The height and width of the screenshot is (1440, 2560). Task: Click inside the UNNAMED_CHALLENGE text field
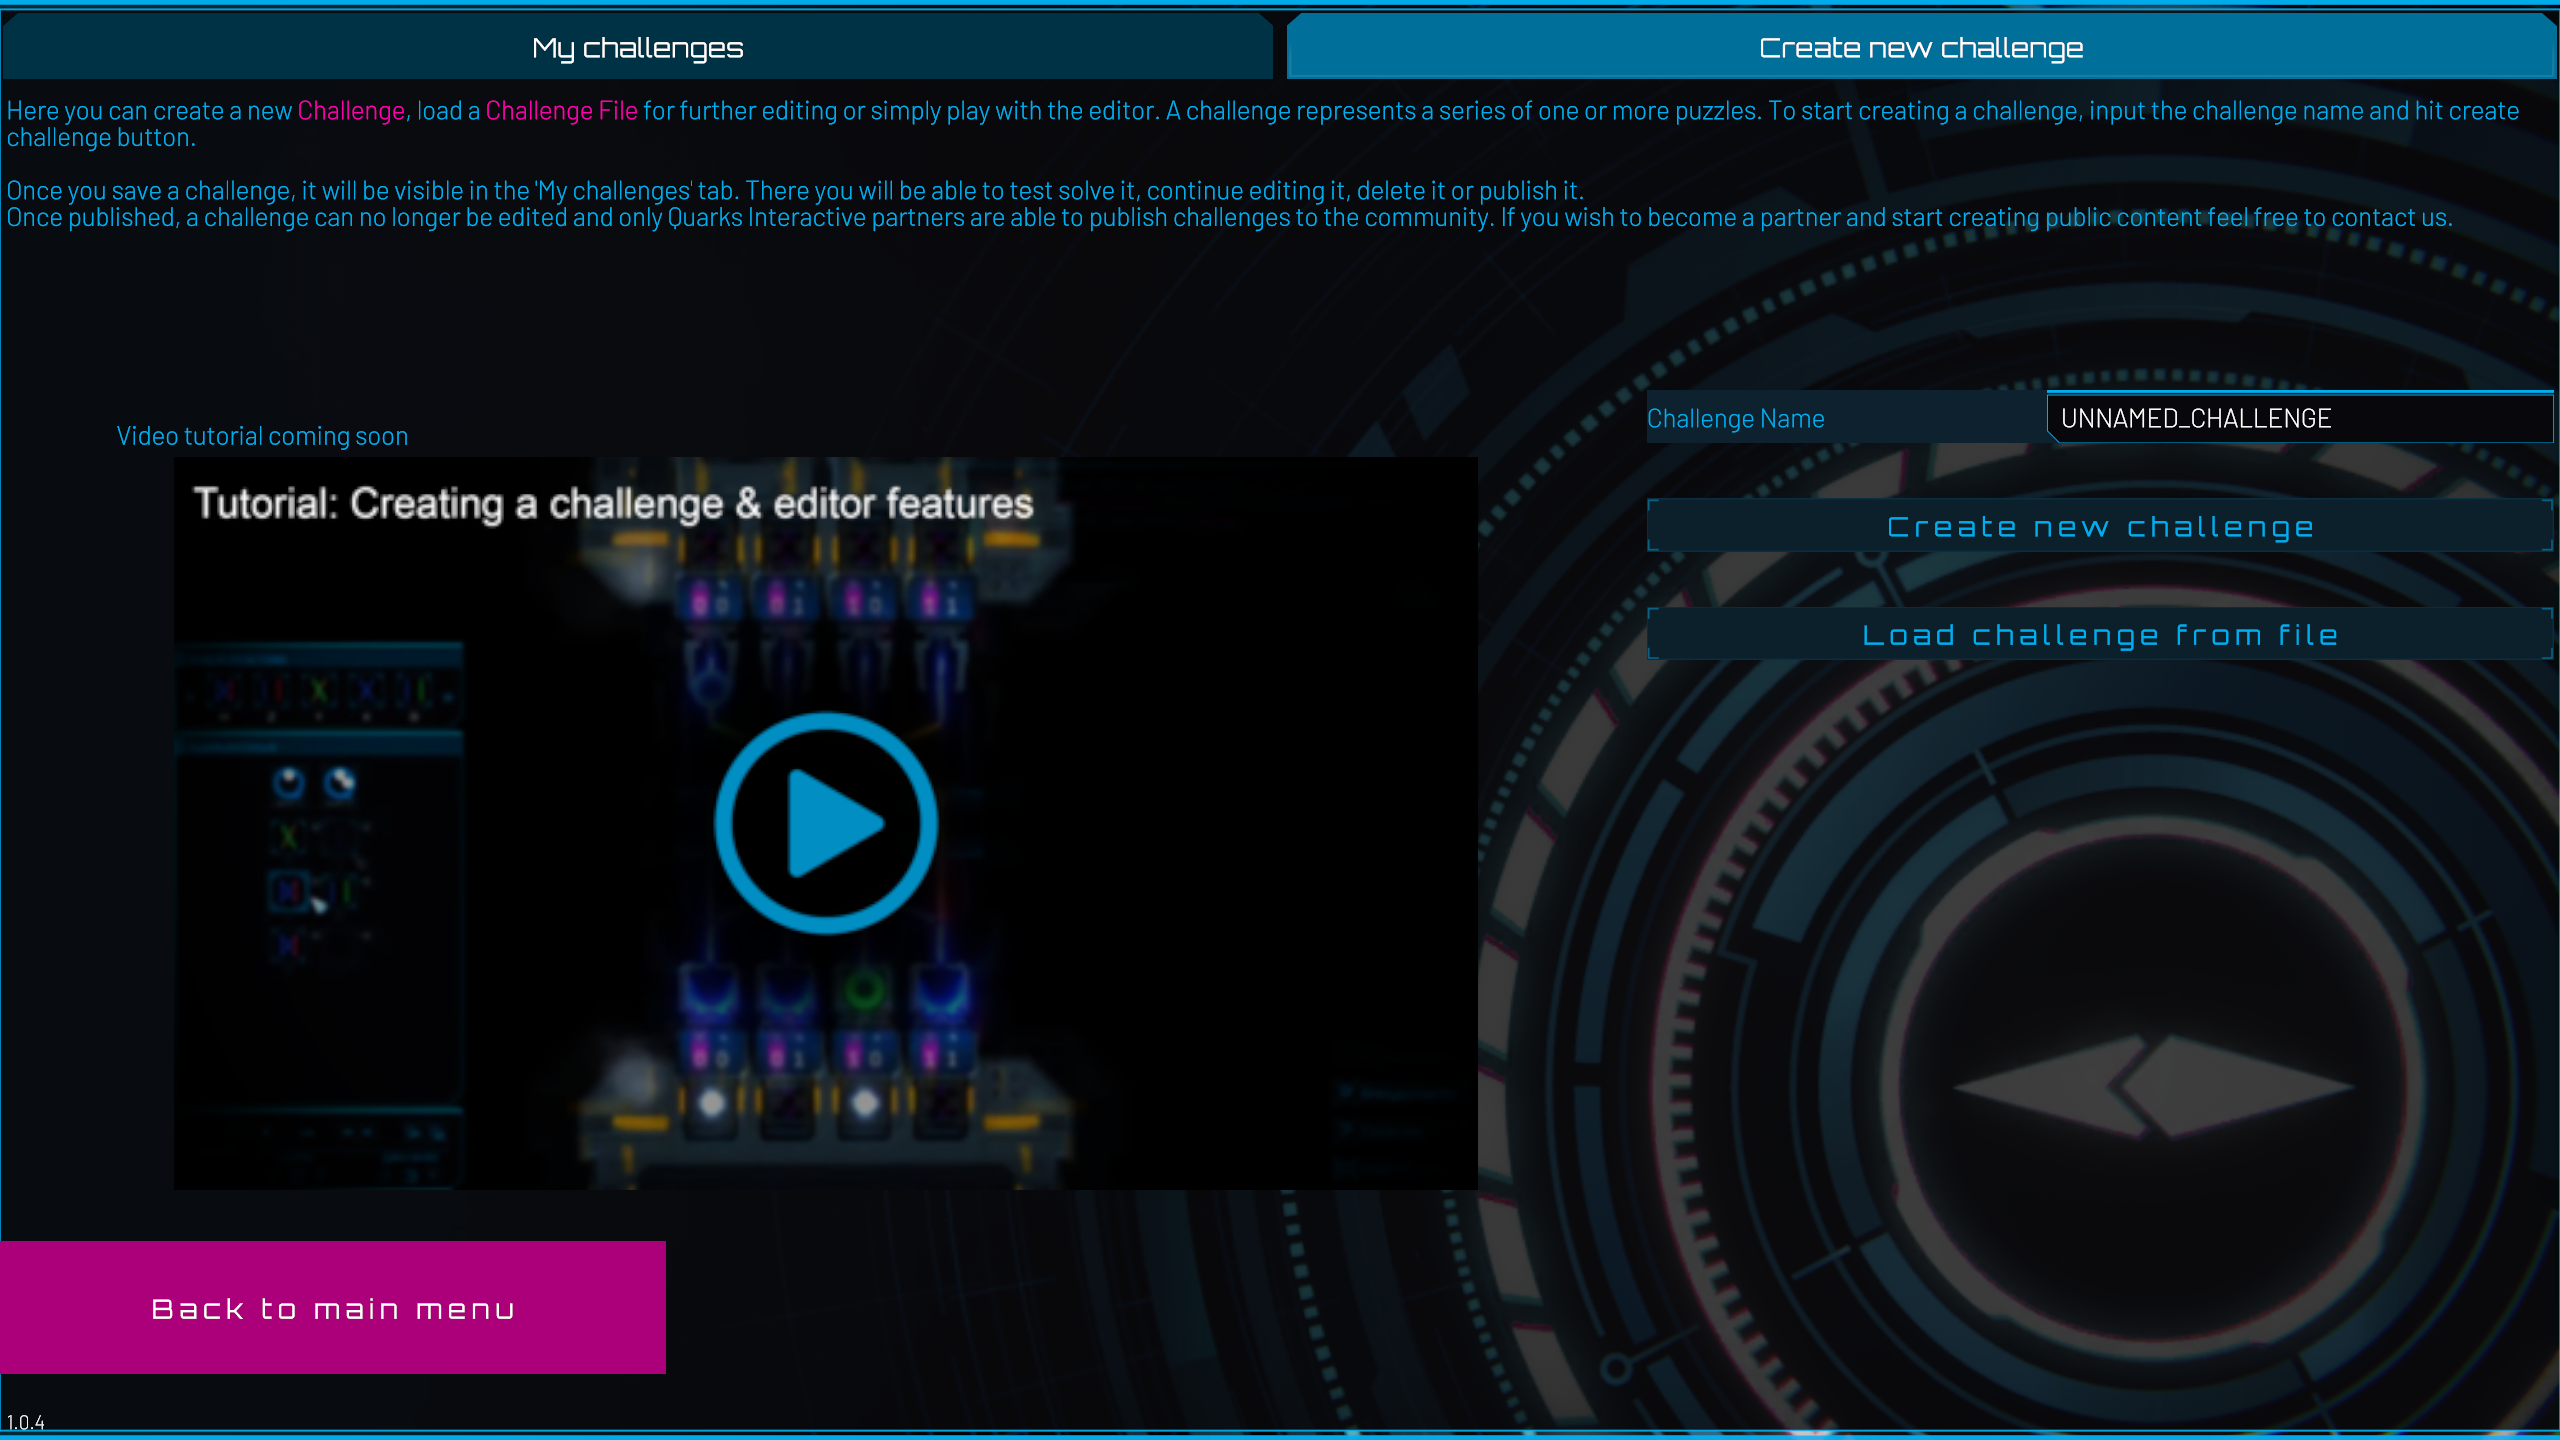(2298, 419)
